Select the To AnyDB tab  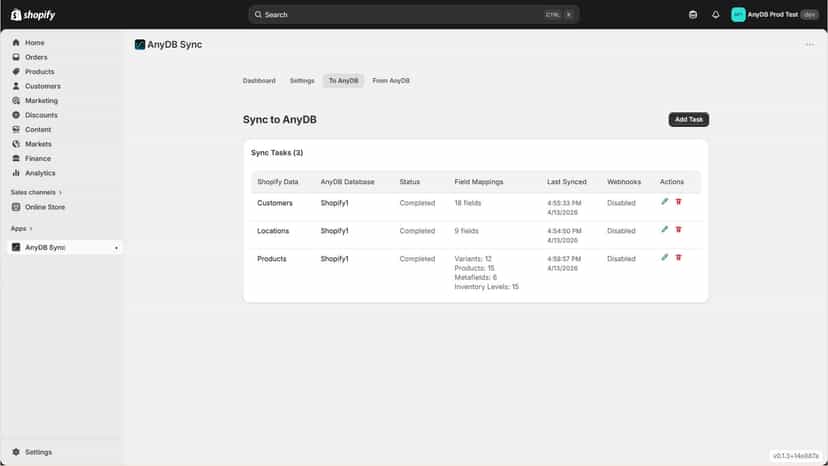[343, 81]
